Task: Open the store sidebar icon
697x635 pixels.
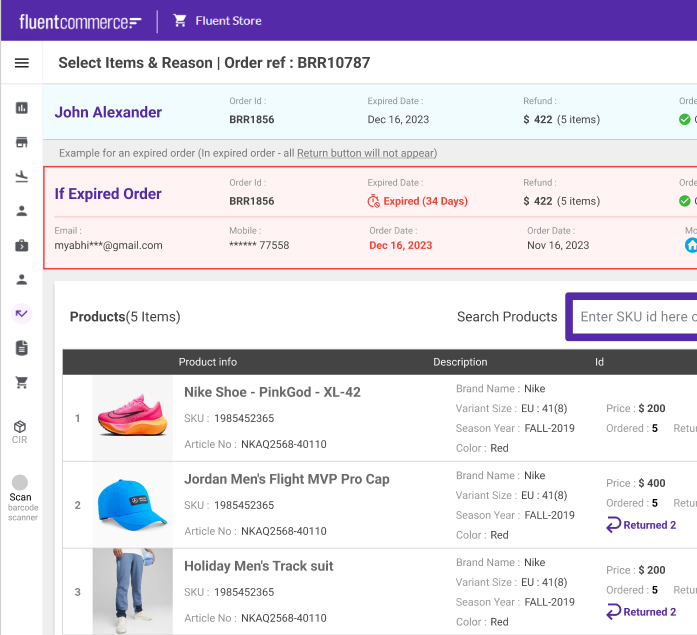Action: (22, 142)
